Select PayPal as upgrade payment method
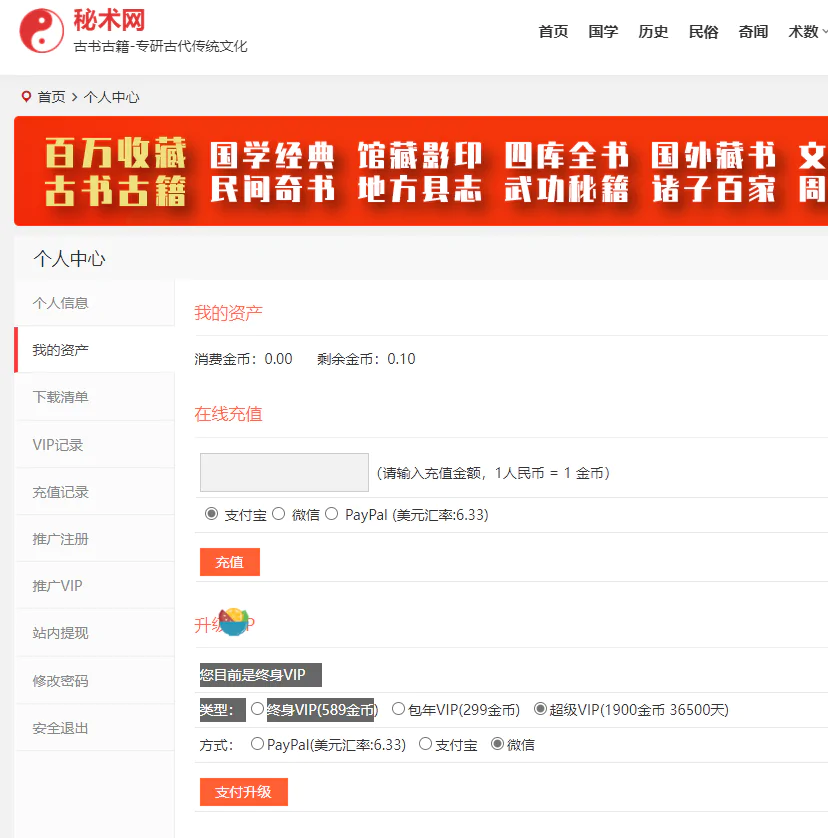 point(257,743)
